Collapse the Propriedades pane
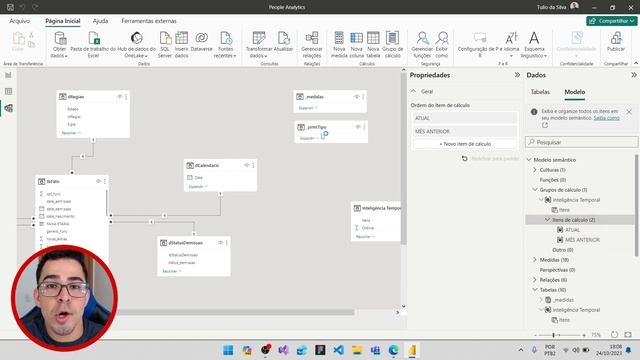The height and width of the screenshot is (360, 640). [517, 75]
